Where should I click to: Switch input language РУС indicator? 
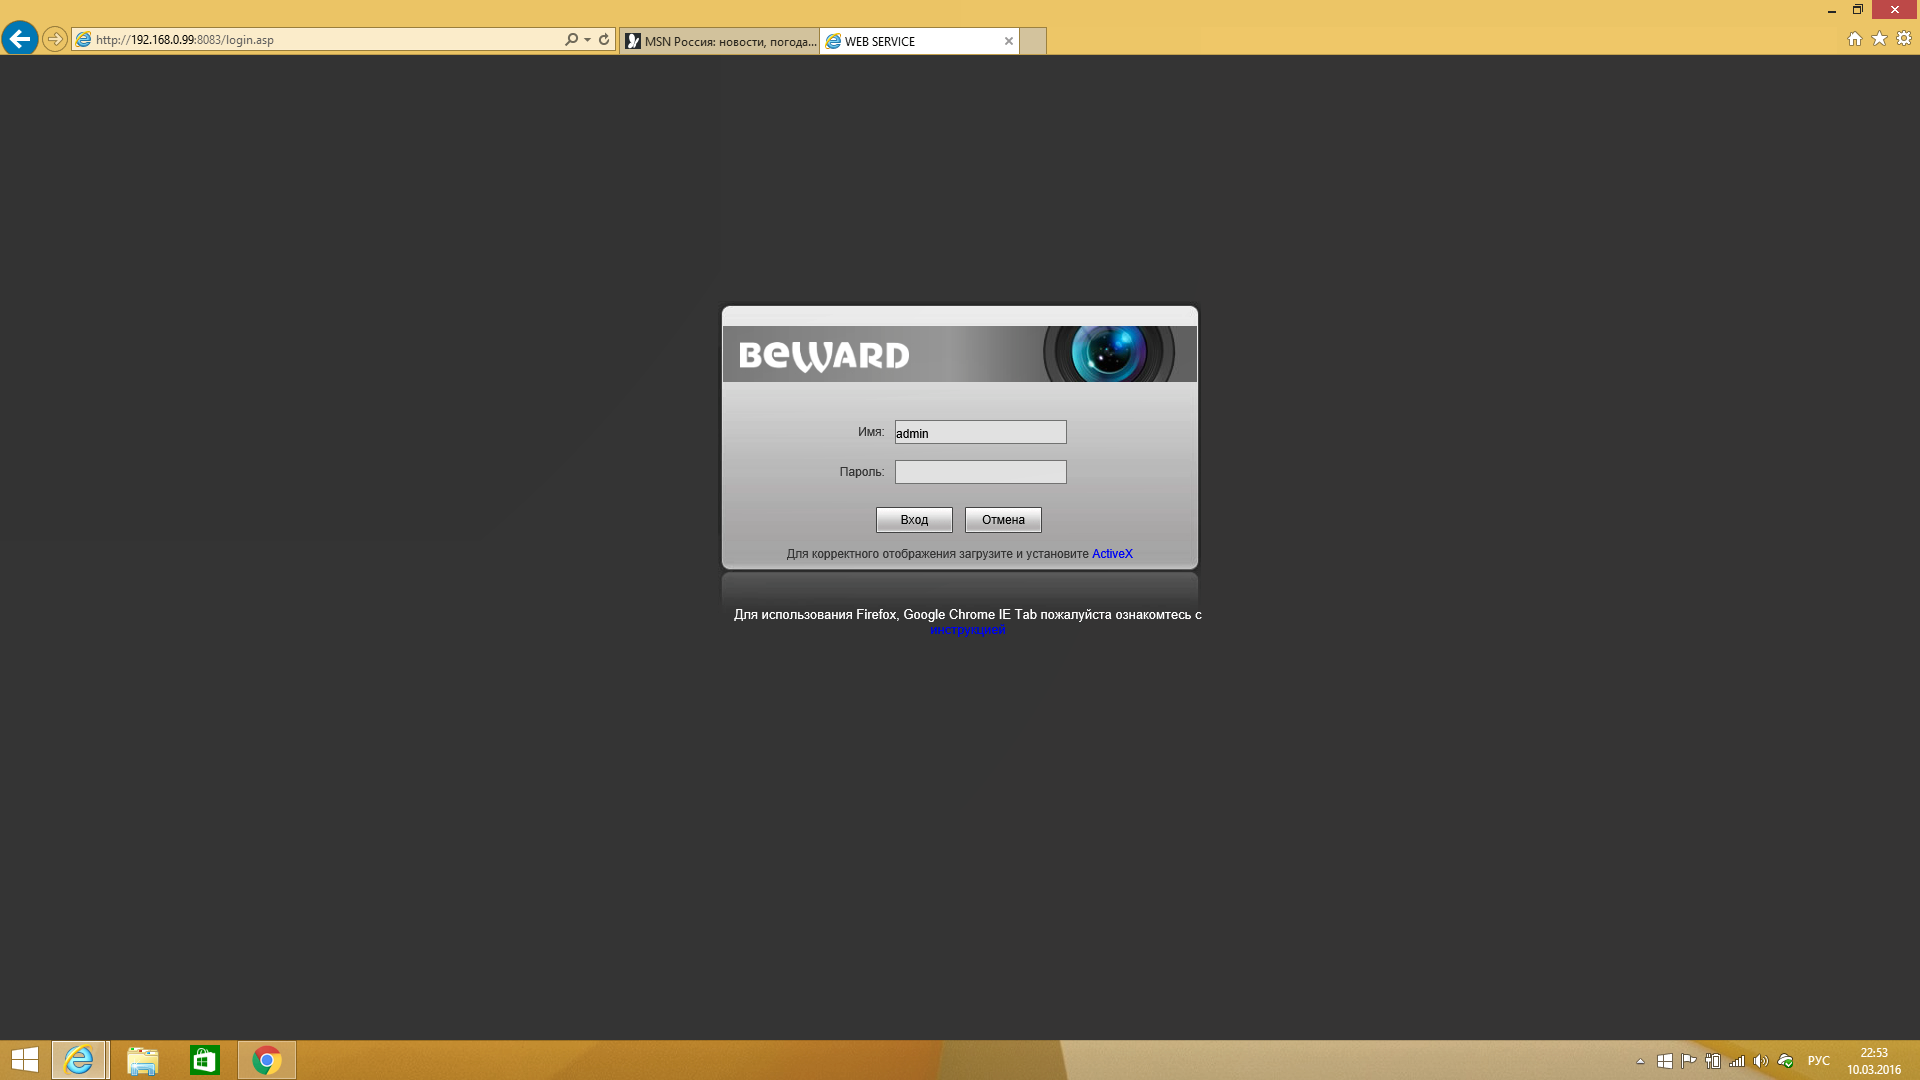coord(1819,1061)
